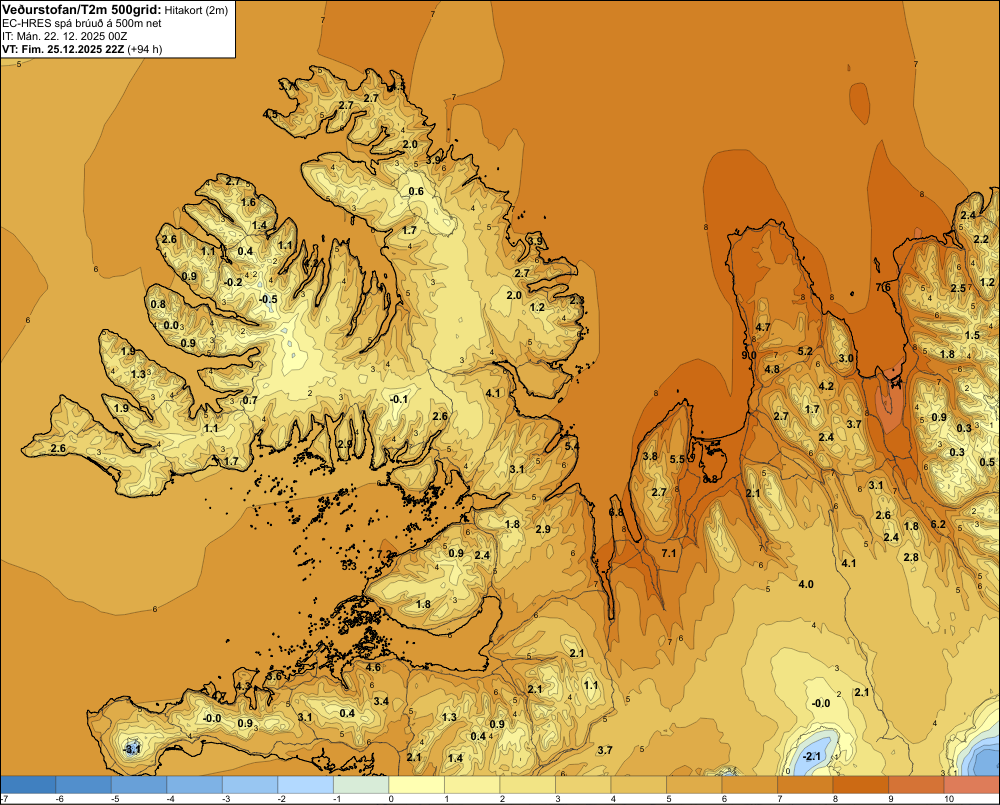Click the '4.7' temperature value

763,327
